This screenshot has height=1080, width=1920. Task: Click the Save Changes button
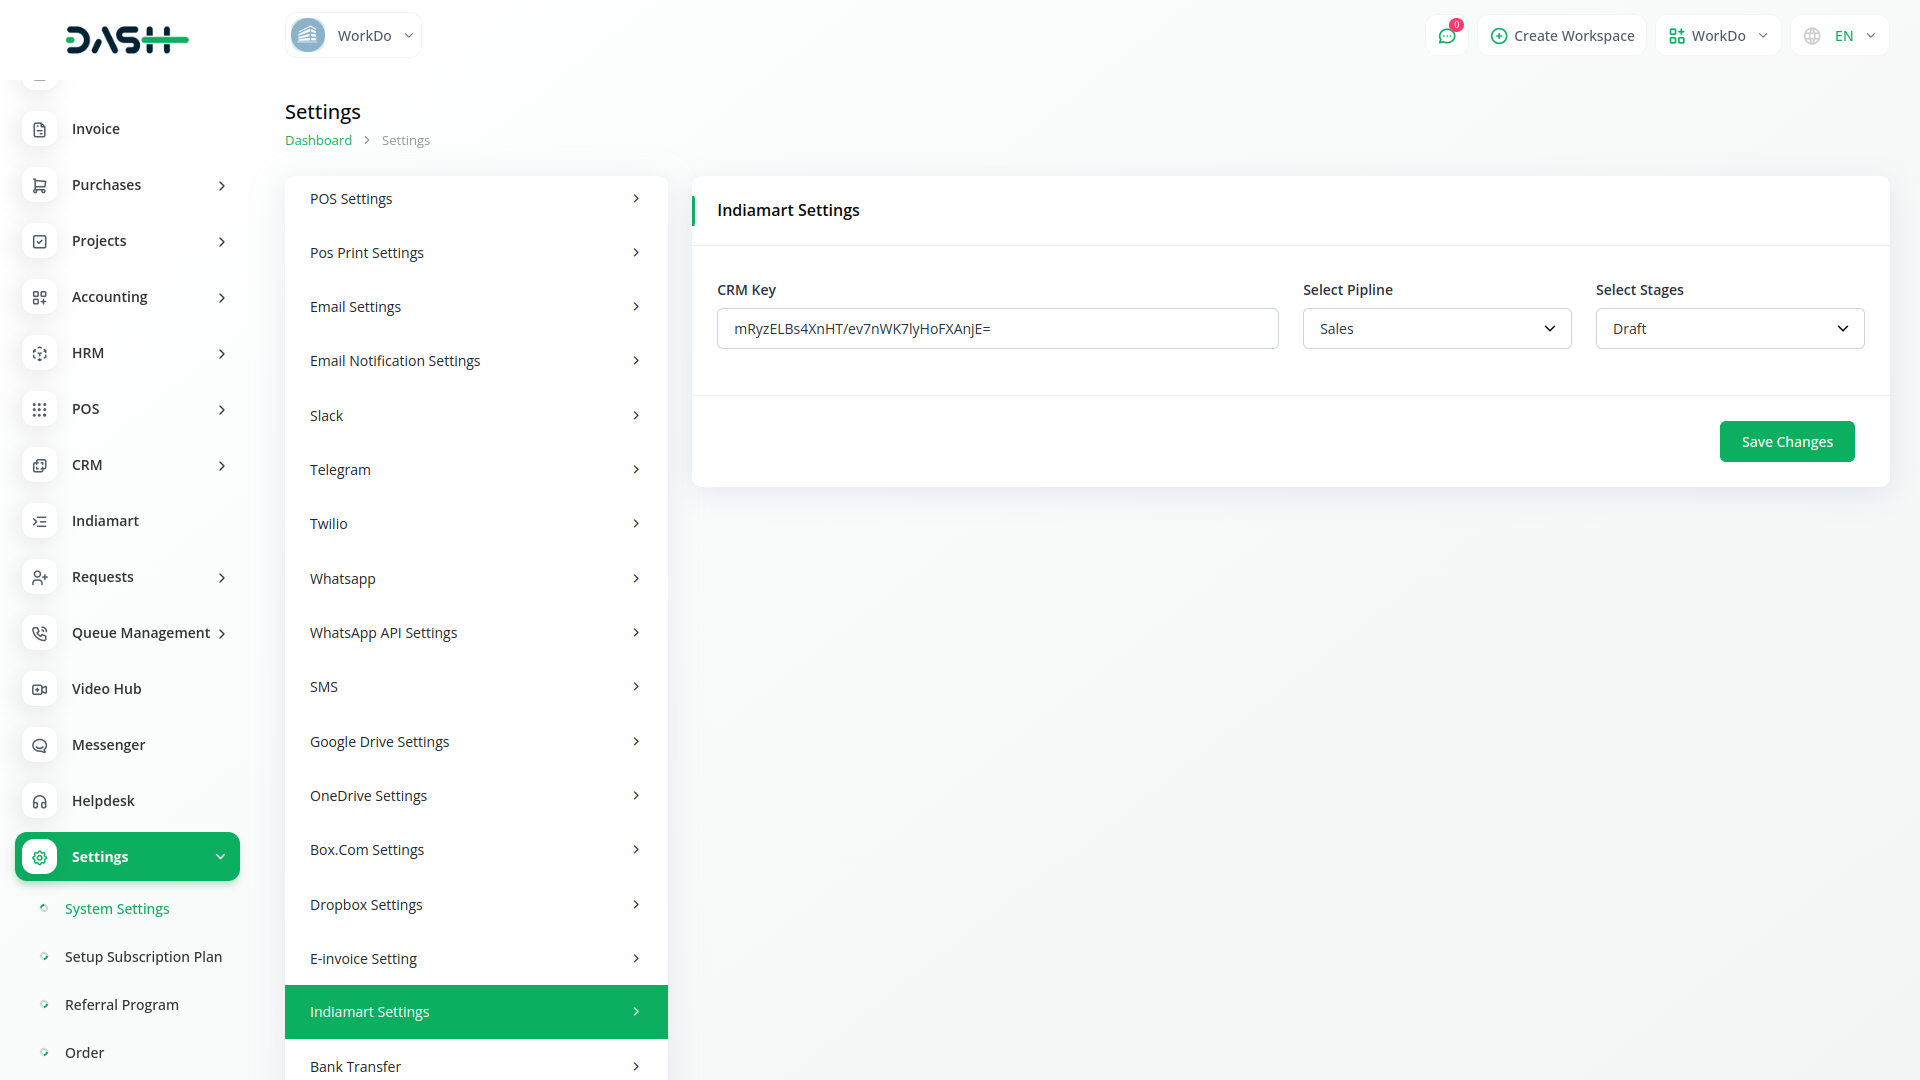click(1786, 442)
